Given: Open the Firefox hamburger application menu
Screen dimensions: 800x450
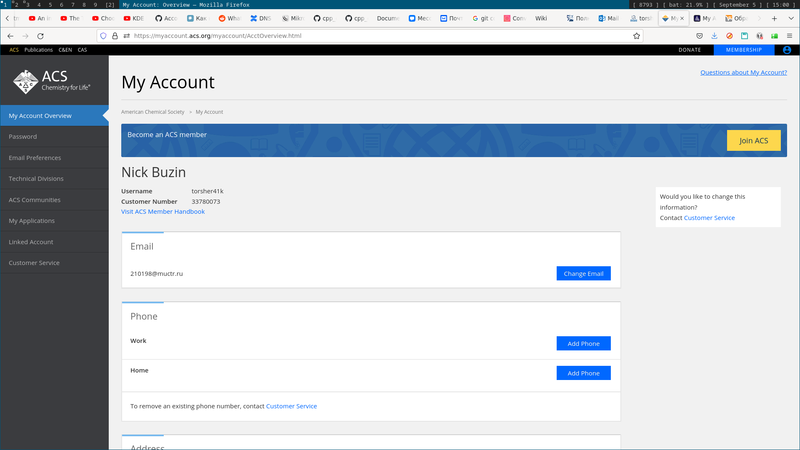Looking at the screenshot, I should pos(787,35).
